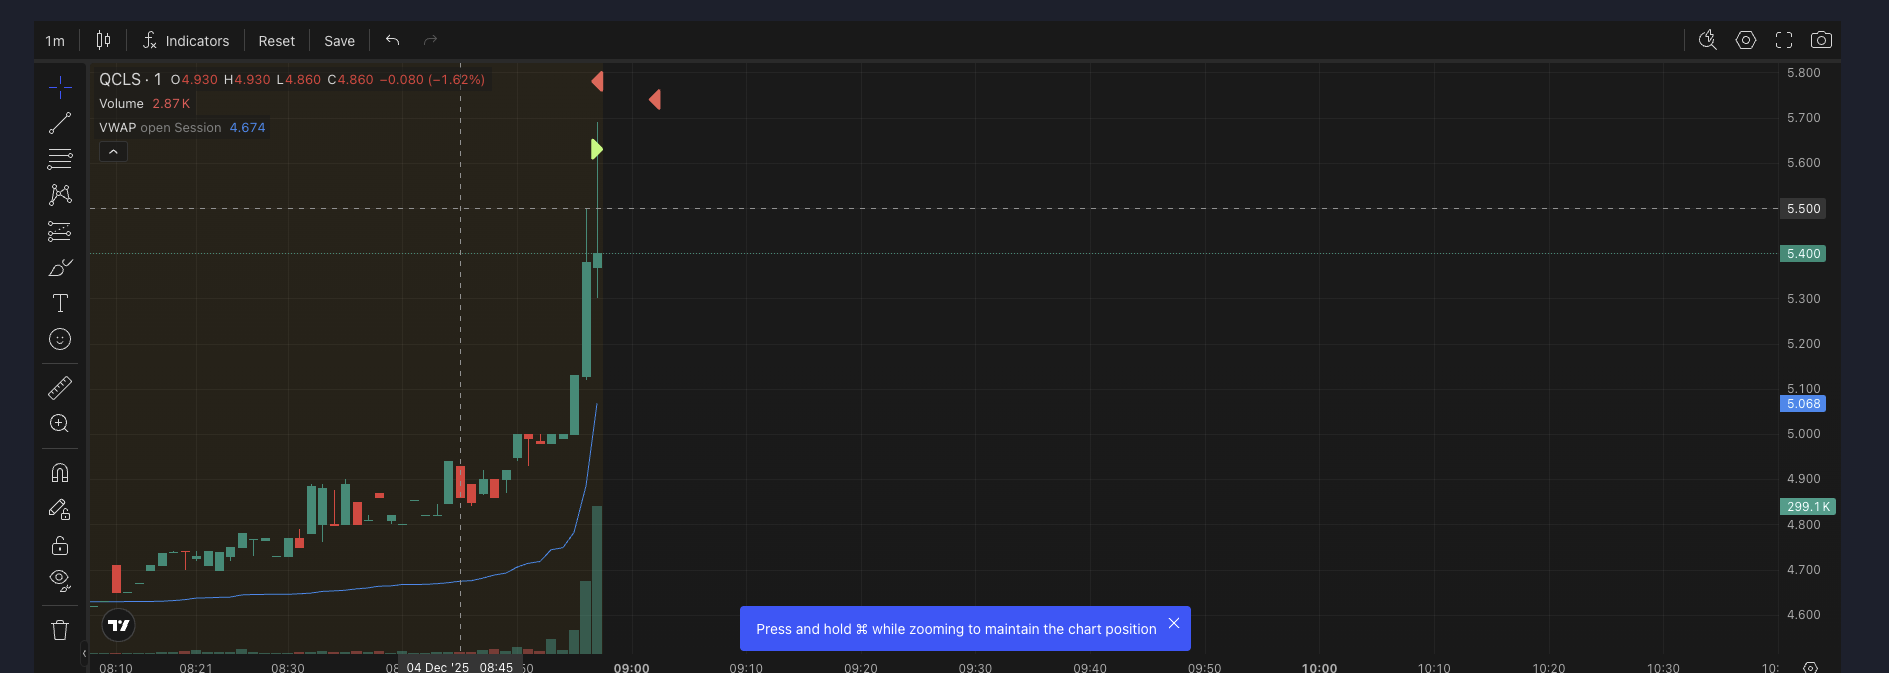1889x673 pixels.
Task: Open the candlestick chart style dropdown
Action: coord(103,40)
